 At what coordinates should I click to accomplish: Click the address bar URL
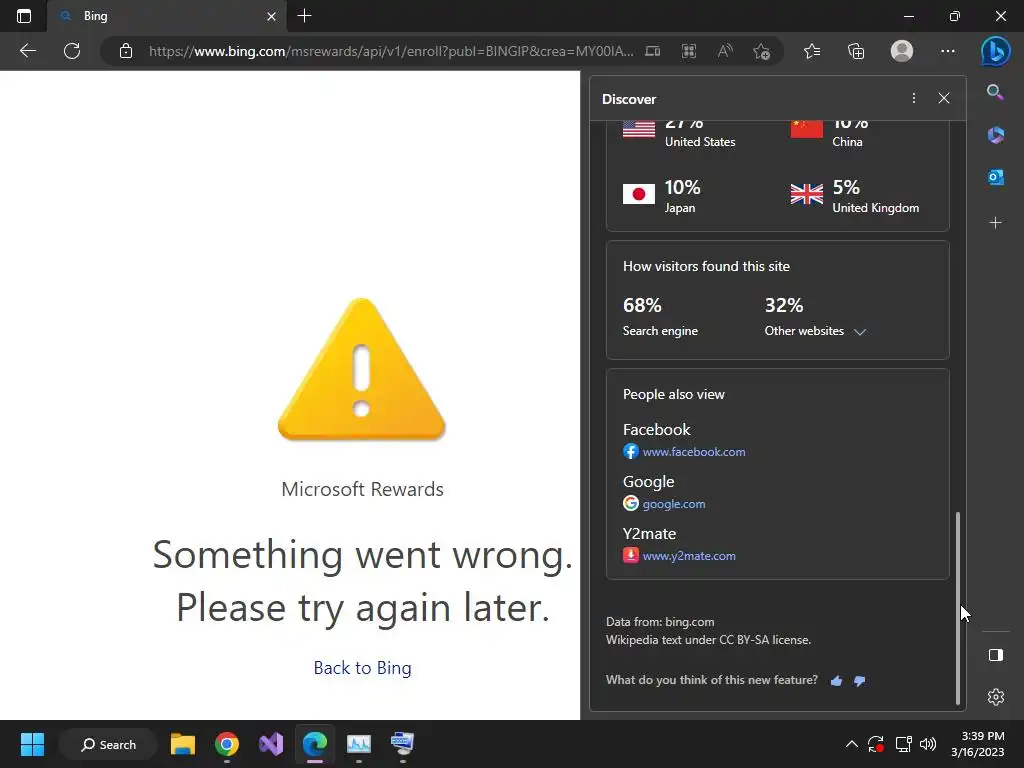391,51
